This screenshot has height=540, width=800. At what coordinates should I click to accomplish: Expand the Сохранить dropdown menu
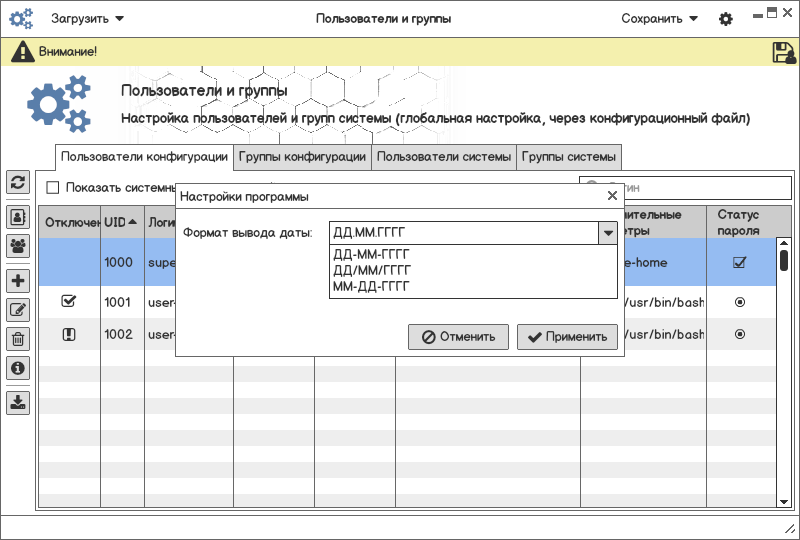pyautogui.click(x=659, y=19)
